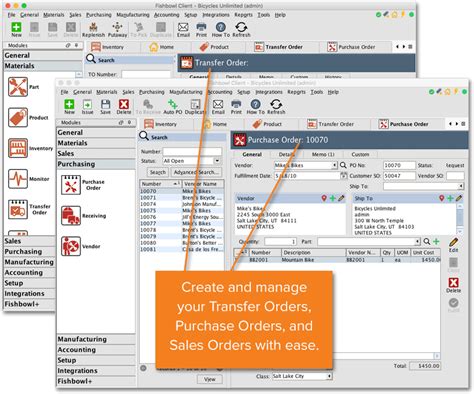Open Fulfillment Date calendar picker
The height and width of the screenshot is (394, 474).
coord(343,175)
